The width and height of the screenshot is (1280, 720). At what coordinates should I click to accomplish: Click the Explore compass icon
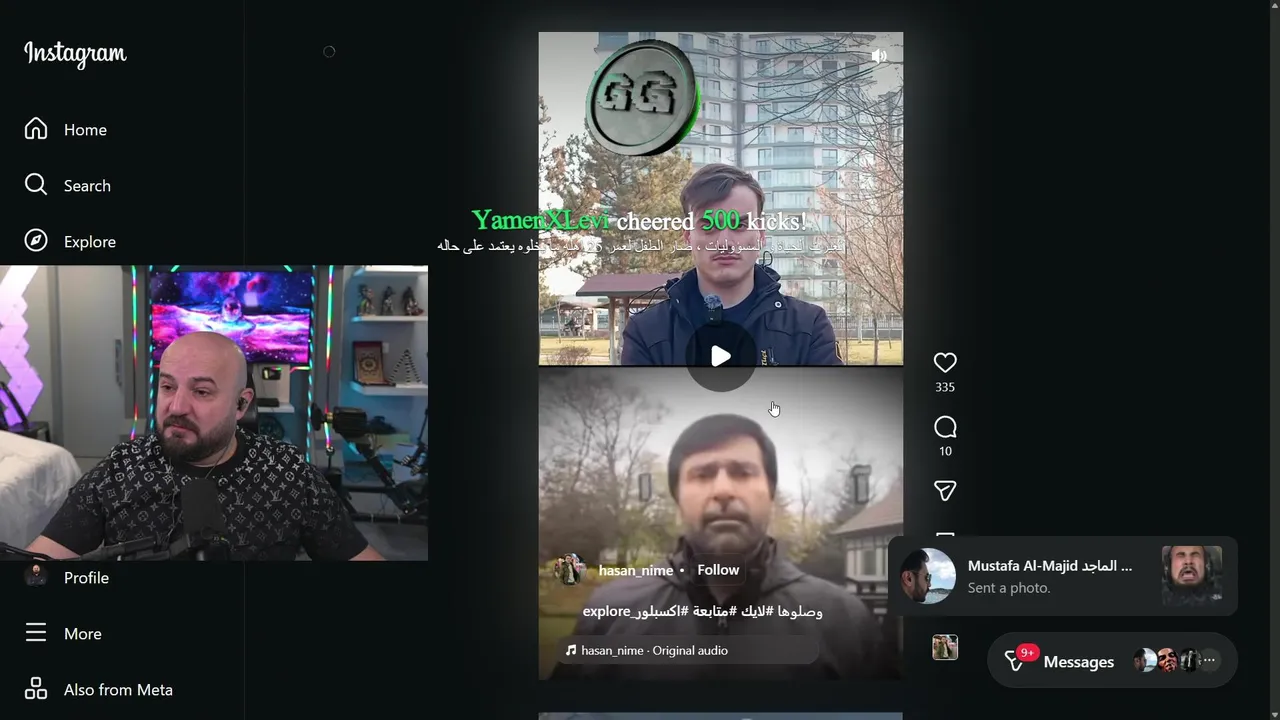click(x=36, y=241)
